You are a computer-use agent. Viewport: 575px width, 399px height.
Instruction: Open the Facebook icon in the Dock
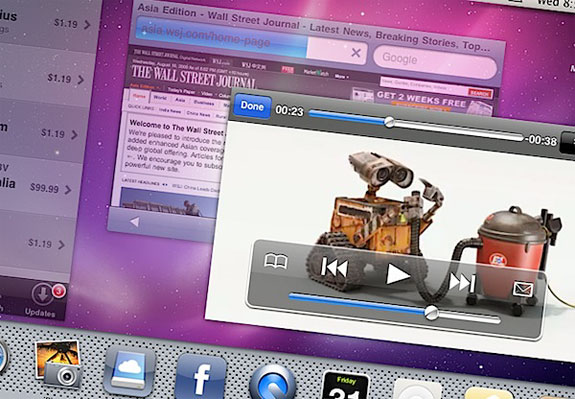(x=200, y=377)
